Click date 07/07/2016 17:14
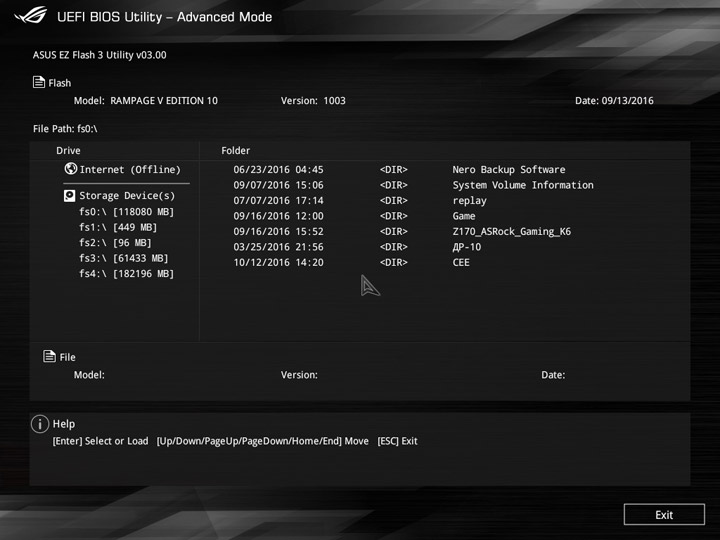The image size is (720, 540). 278,201
